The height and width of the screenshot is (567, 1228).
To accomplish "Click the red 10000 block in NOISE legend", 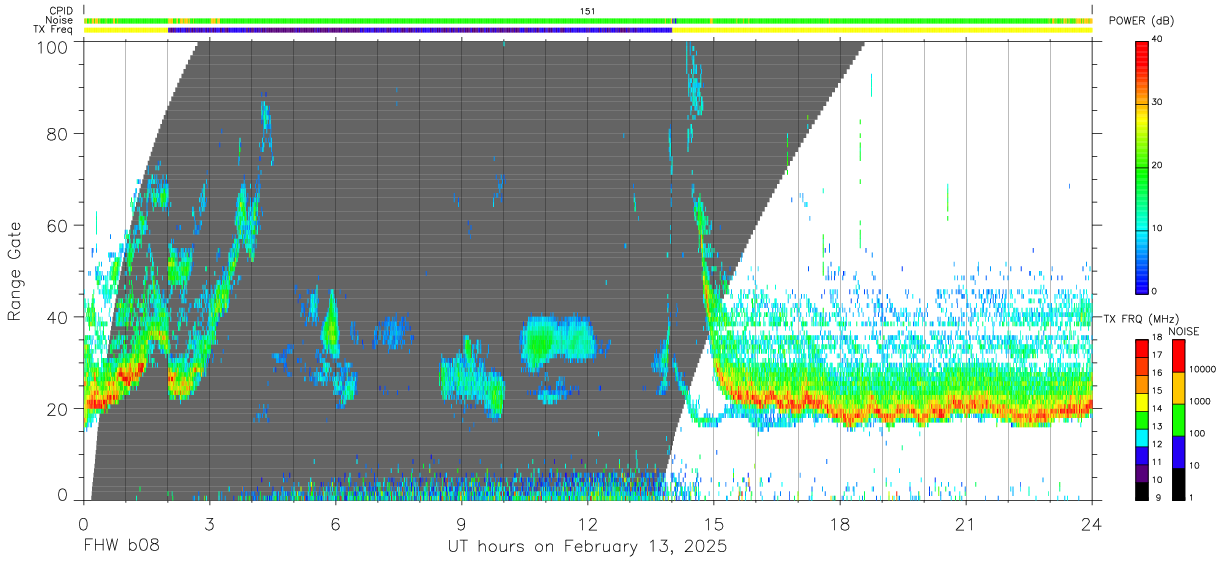I will pyautogui.click(x=1177, y=356).
